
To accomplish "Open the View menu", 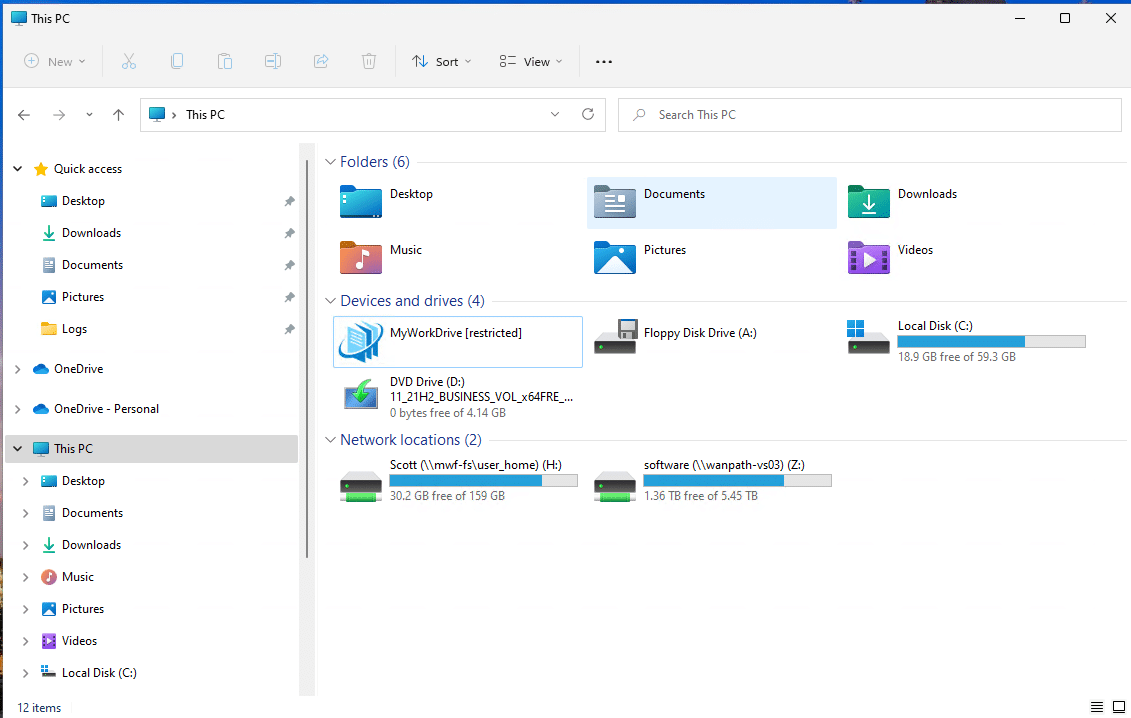I will point(531,61).
